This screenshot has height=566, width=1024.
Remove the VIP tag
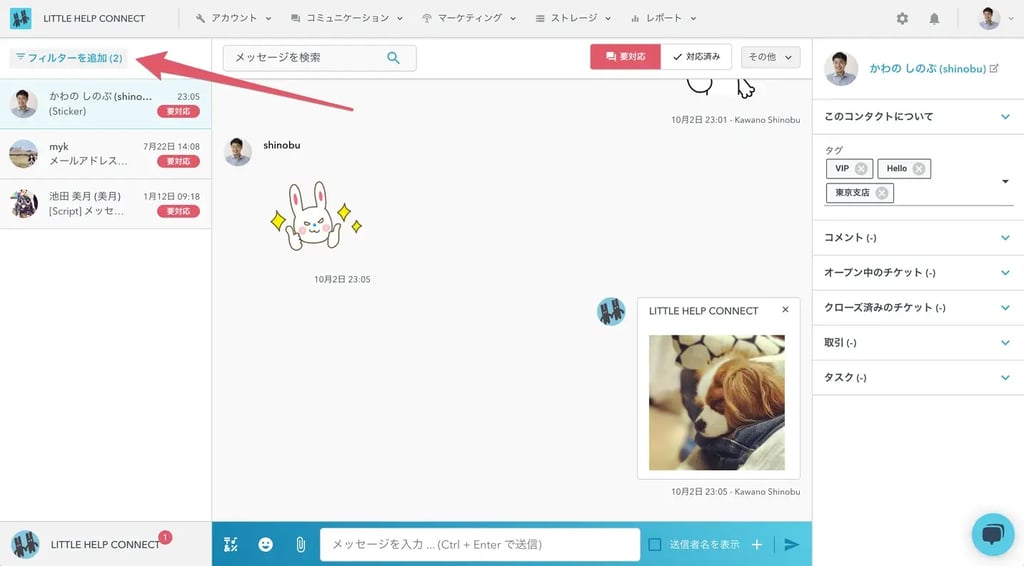click(x=861, y=168)
